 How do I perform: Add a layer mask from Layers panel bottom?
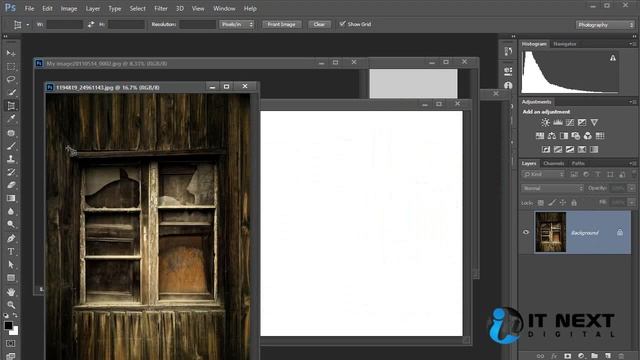(x=567, y=356)
